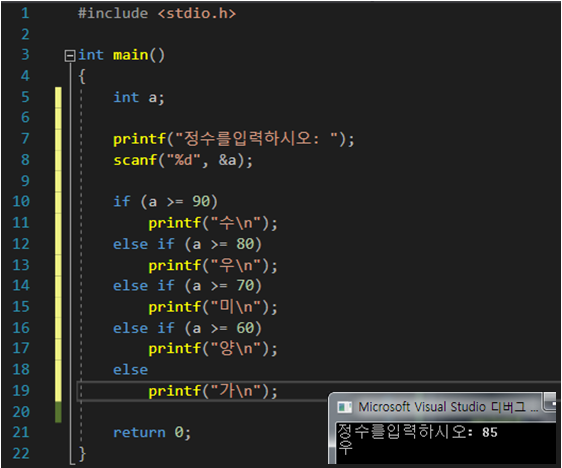Click line number 22 in the gutter

tap(21, 453)
